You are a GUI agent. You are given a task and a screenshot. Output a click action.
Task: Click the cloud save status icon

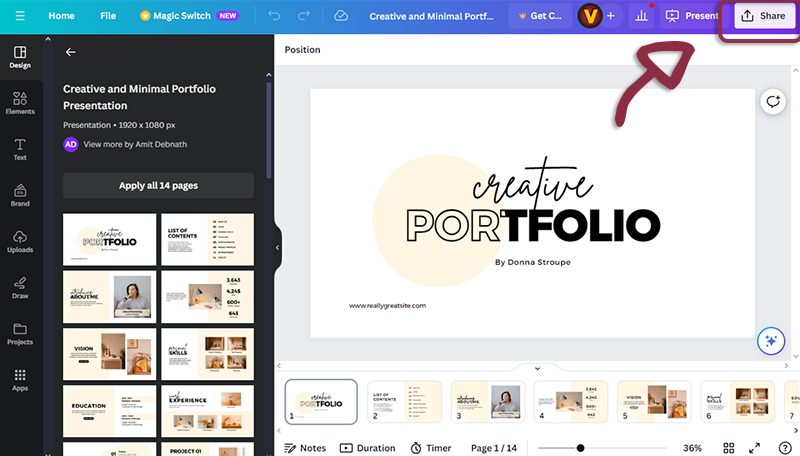[341, 16]
